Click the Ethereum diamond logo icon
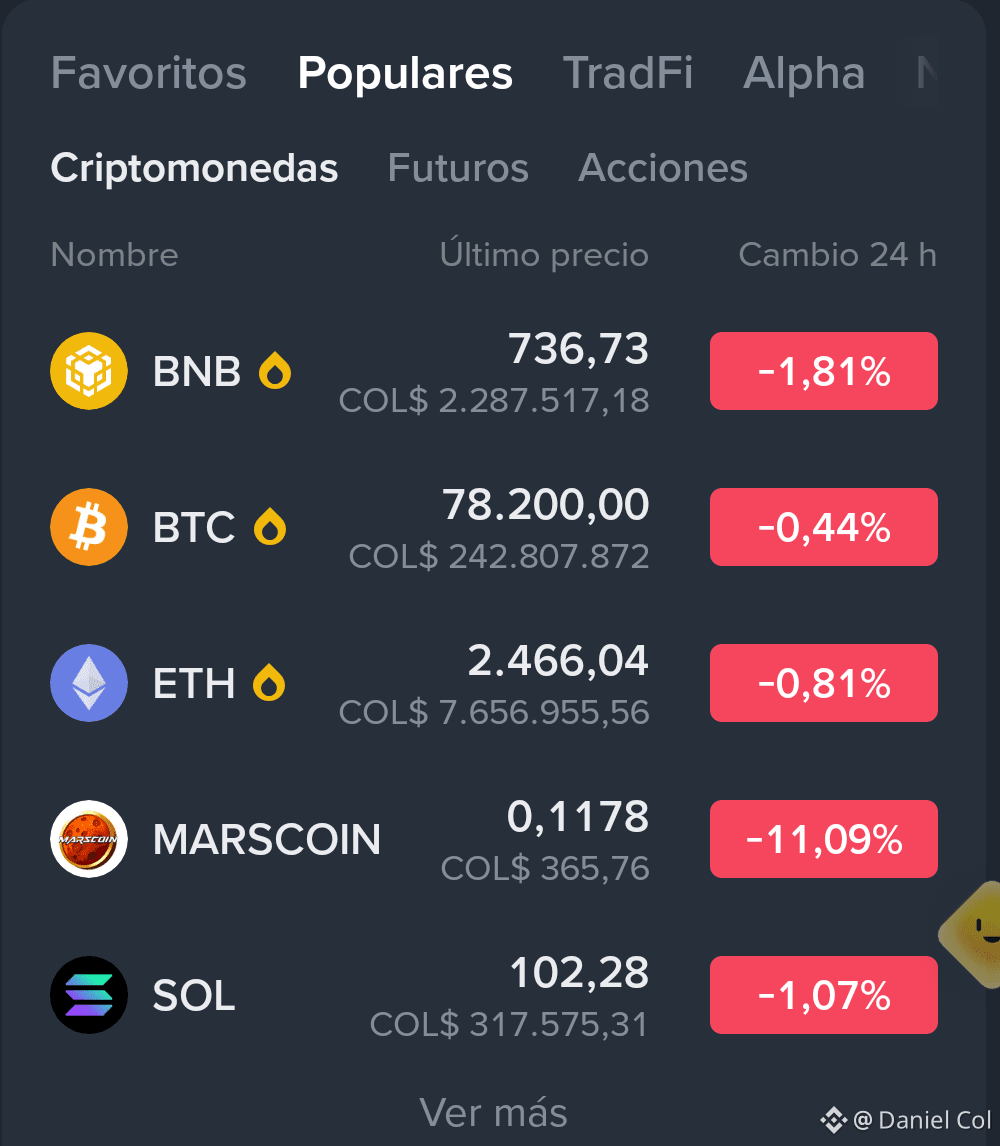Screen dimensions: 1000x1146 tap(88, 683)
